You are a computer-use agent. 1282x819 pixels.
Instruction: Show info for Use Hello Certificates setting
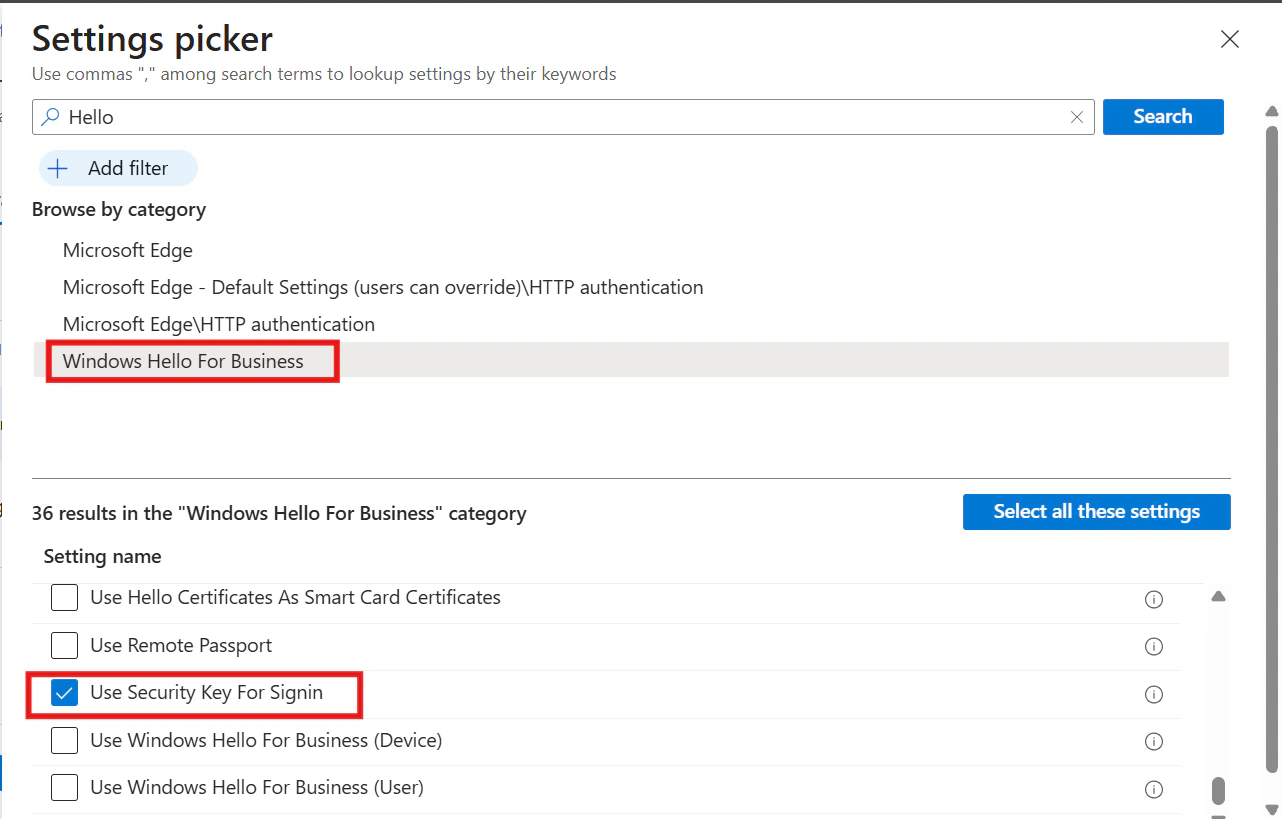click(x=1154, y=599)
